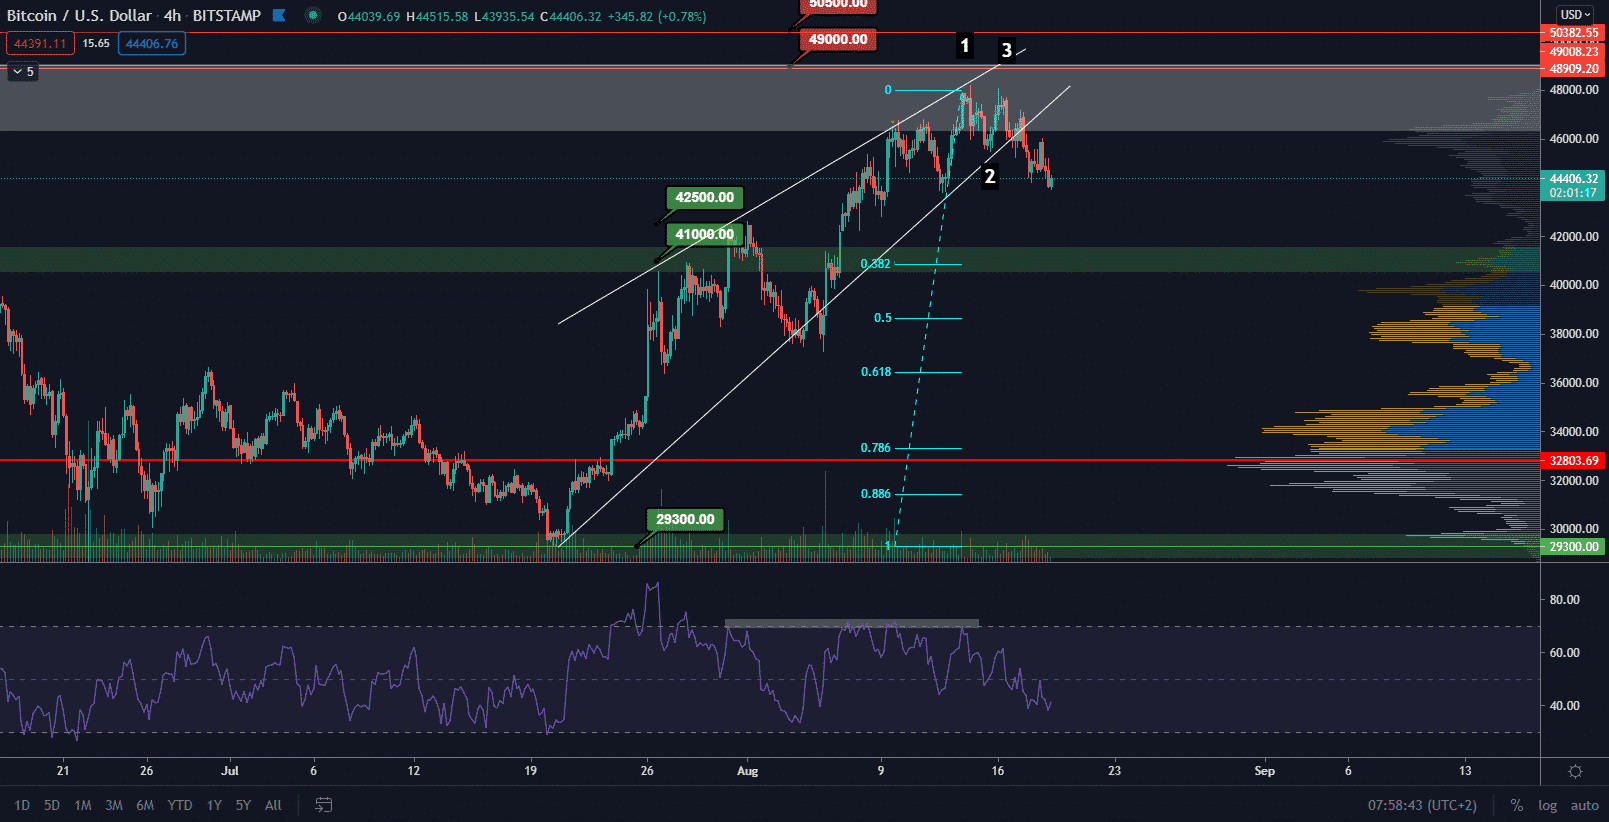Select the 1M date range
This screenshot has height=822, width=1609.
pos(83,805)
